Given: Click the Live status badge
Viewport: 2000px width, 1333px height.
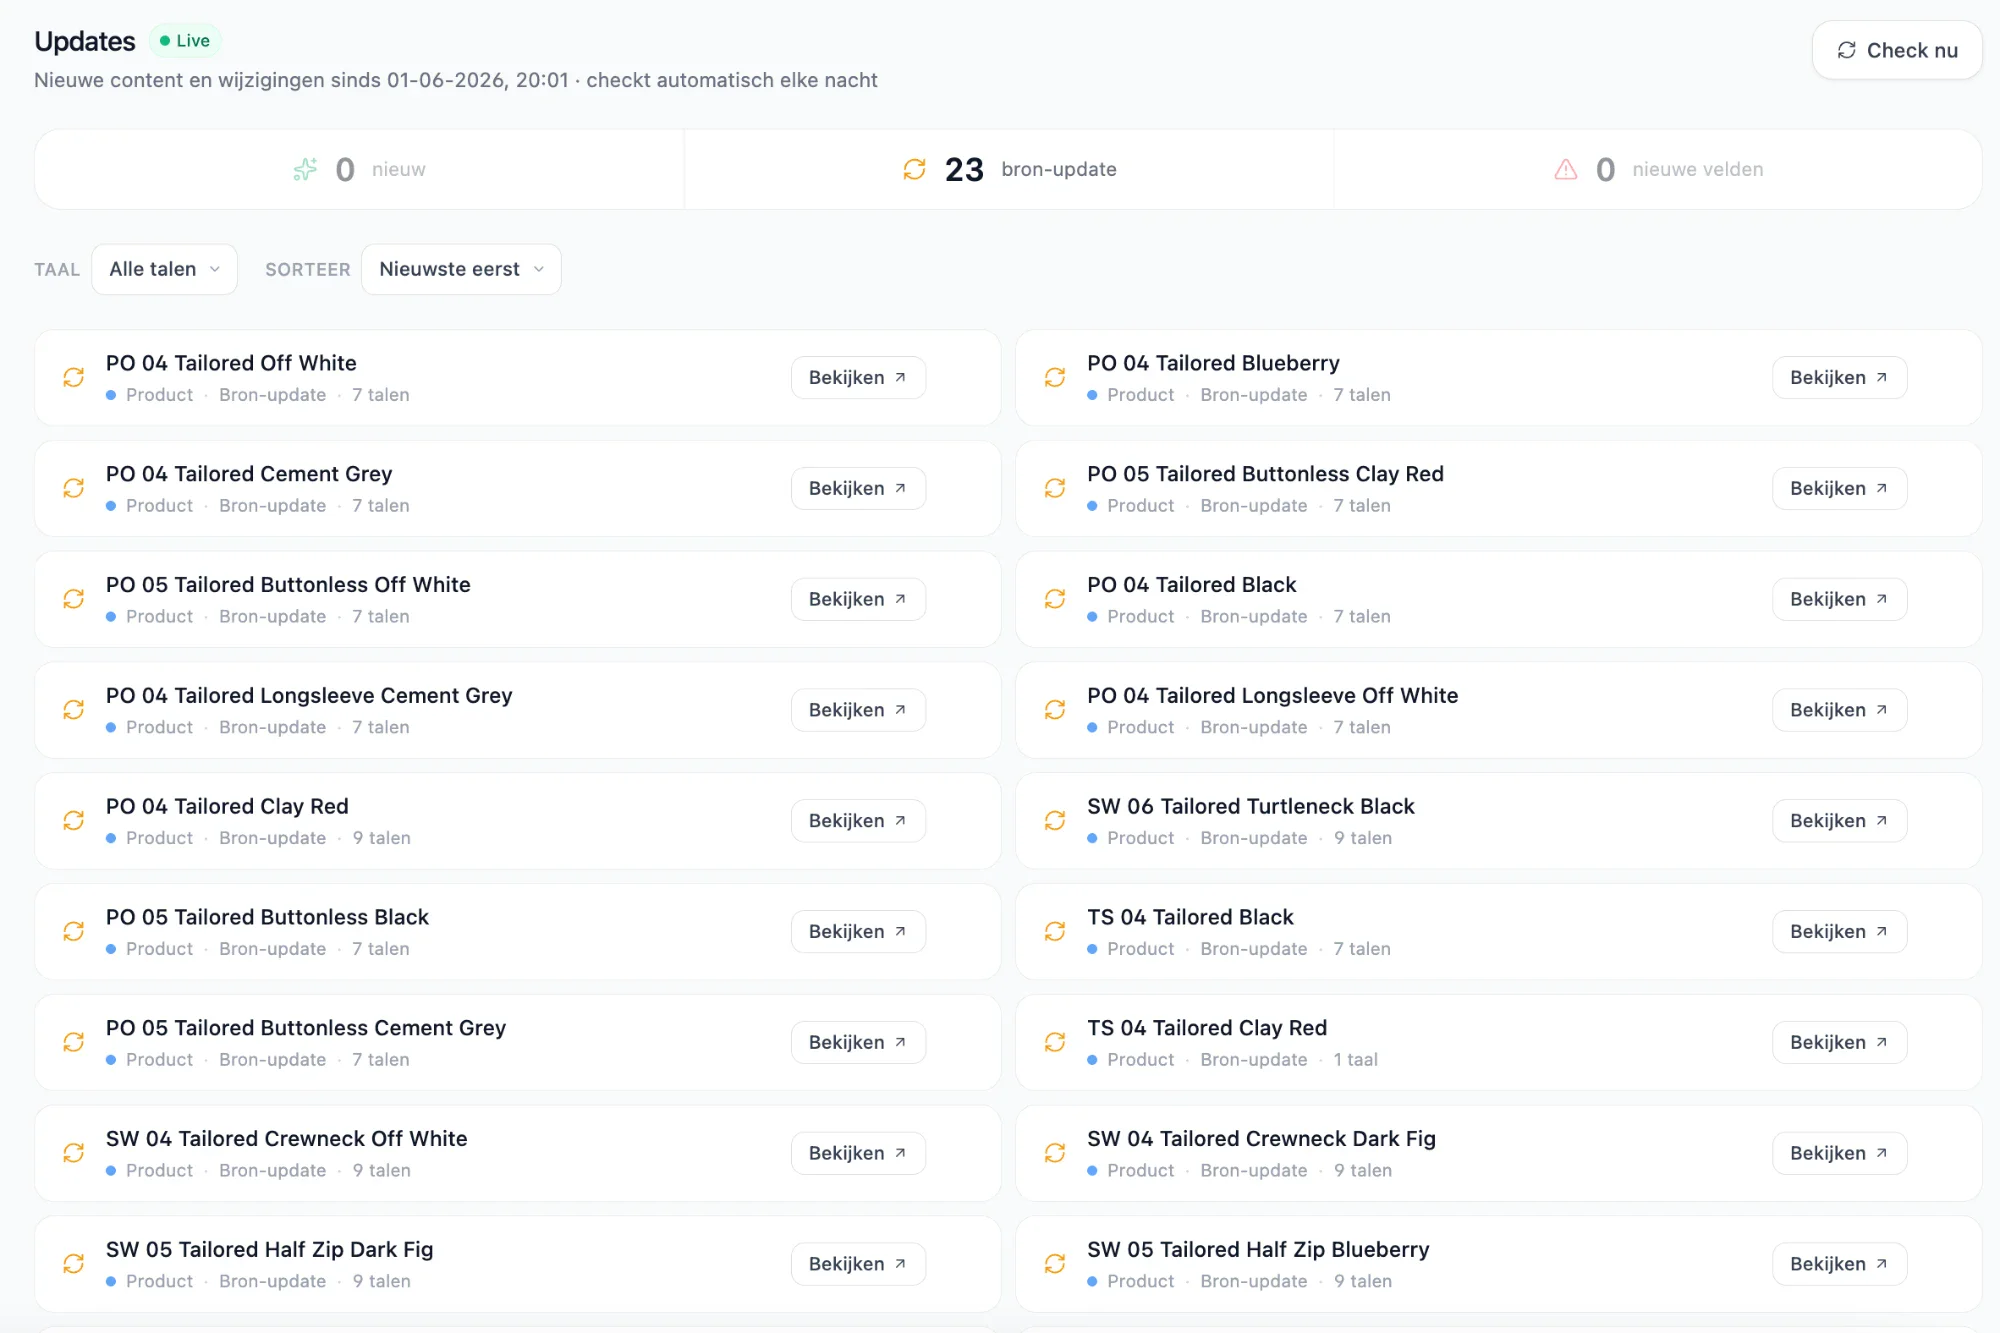Looking at the screenshot, I should click(x=185, y=41).
